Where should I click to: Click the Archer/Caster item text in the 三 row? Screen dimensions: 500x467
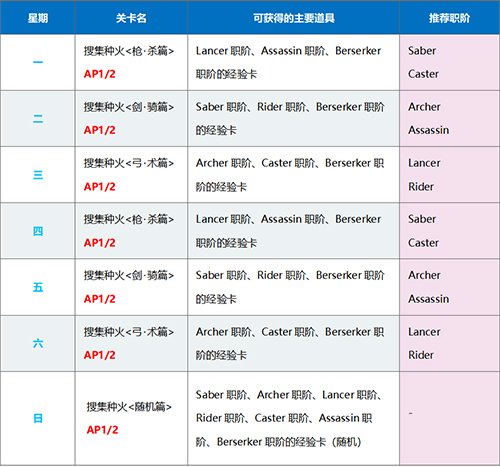point(290,175)
